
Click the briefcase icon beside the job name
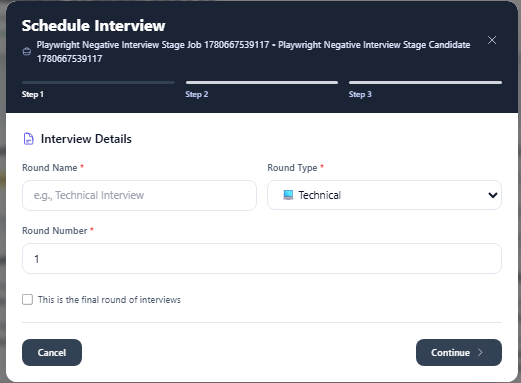pyautogui.click(x=27, y=52)
